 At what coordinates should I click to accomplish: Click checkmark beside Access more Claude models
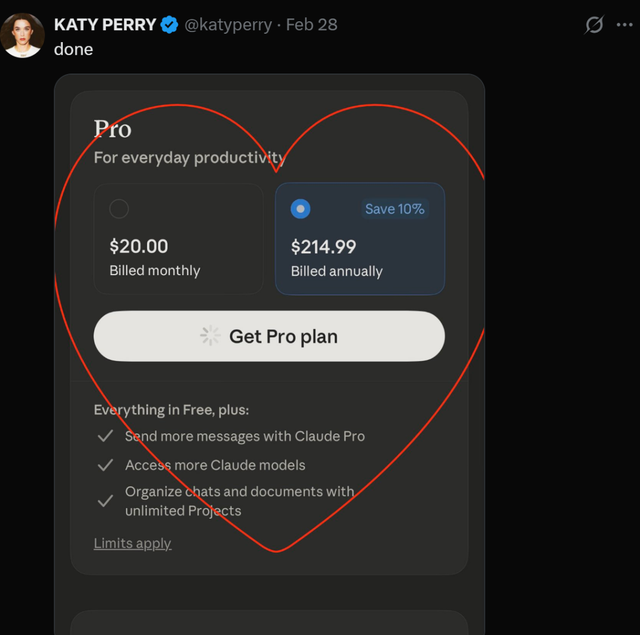click(105, 465)
